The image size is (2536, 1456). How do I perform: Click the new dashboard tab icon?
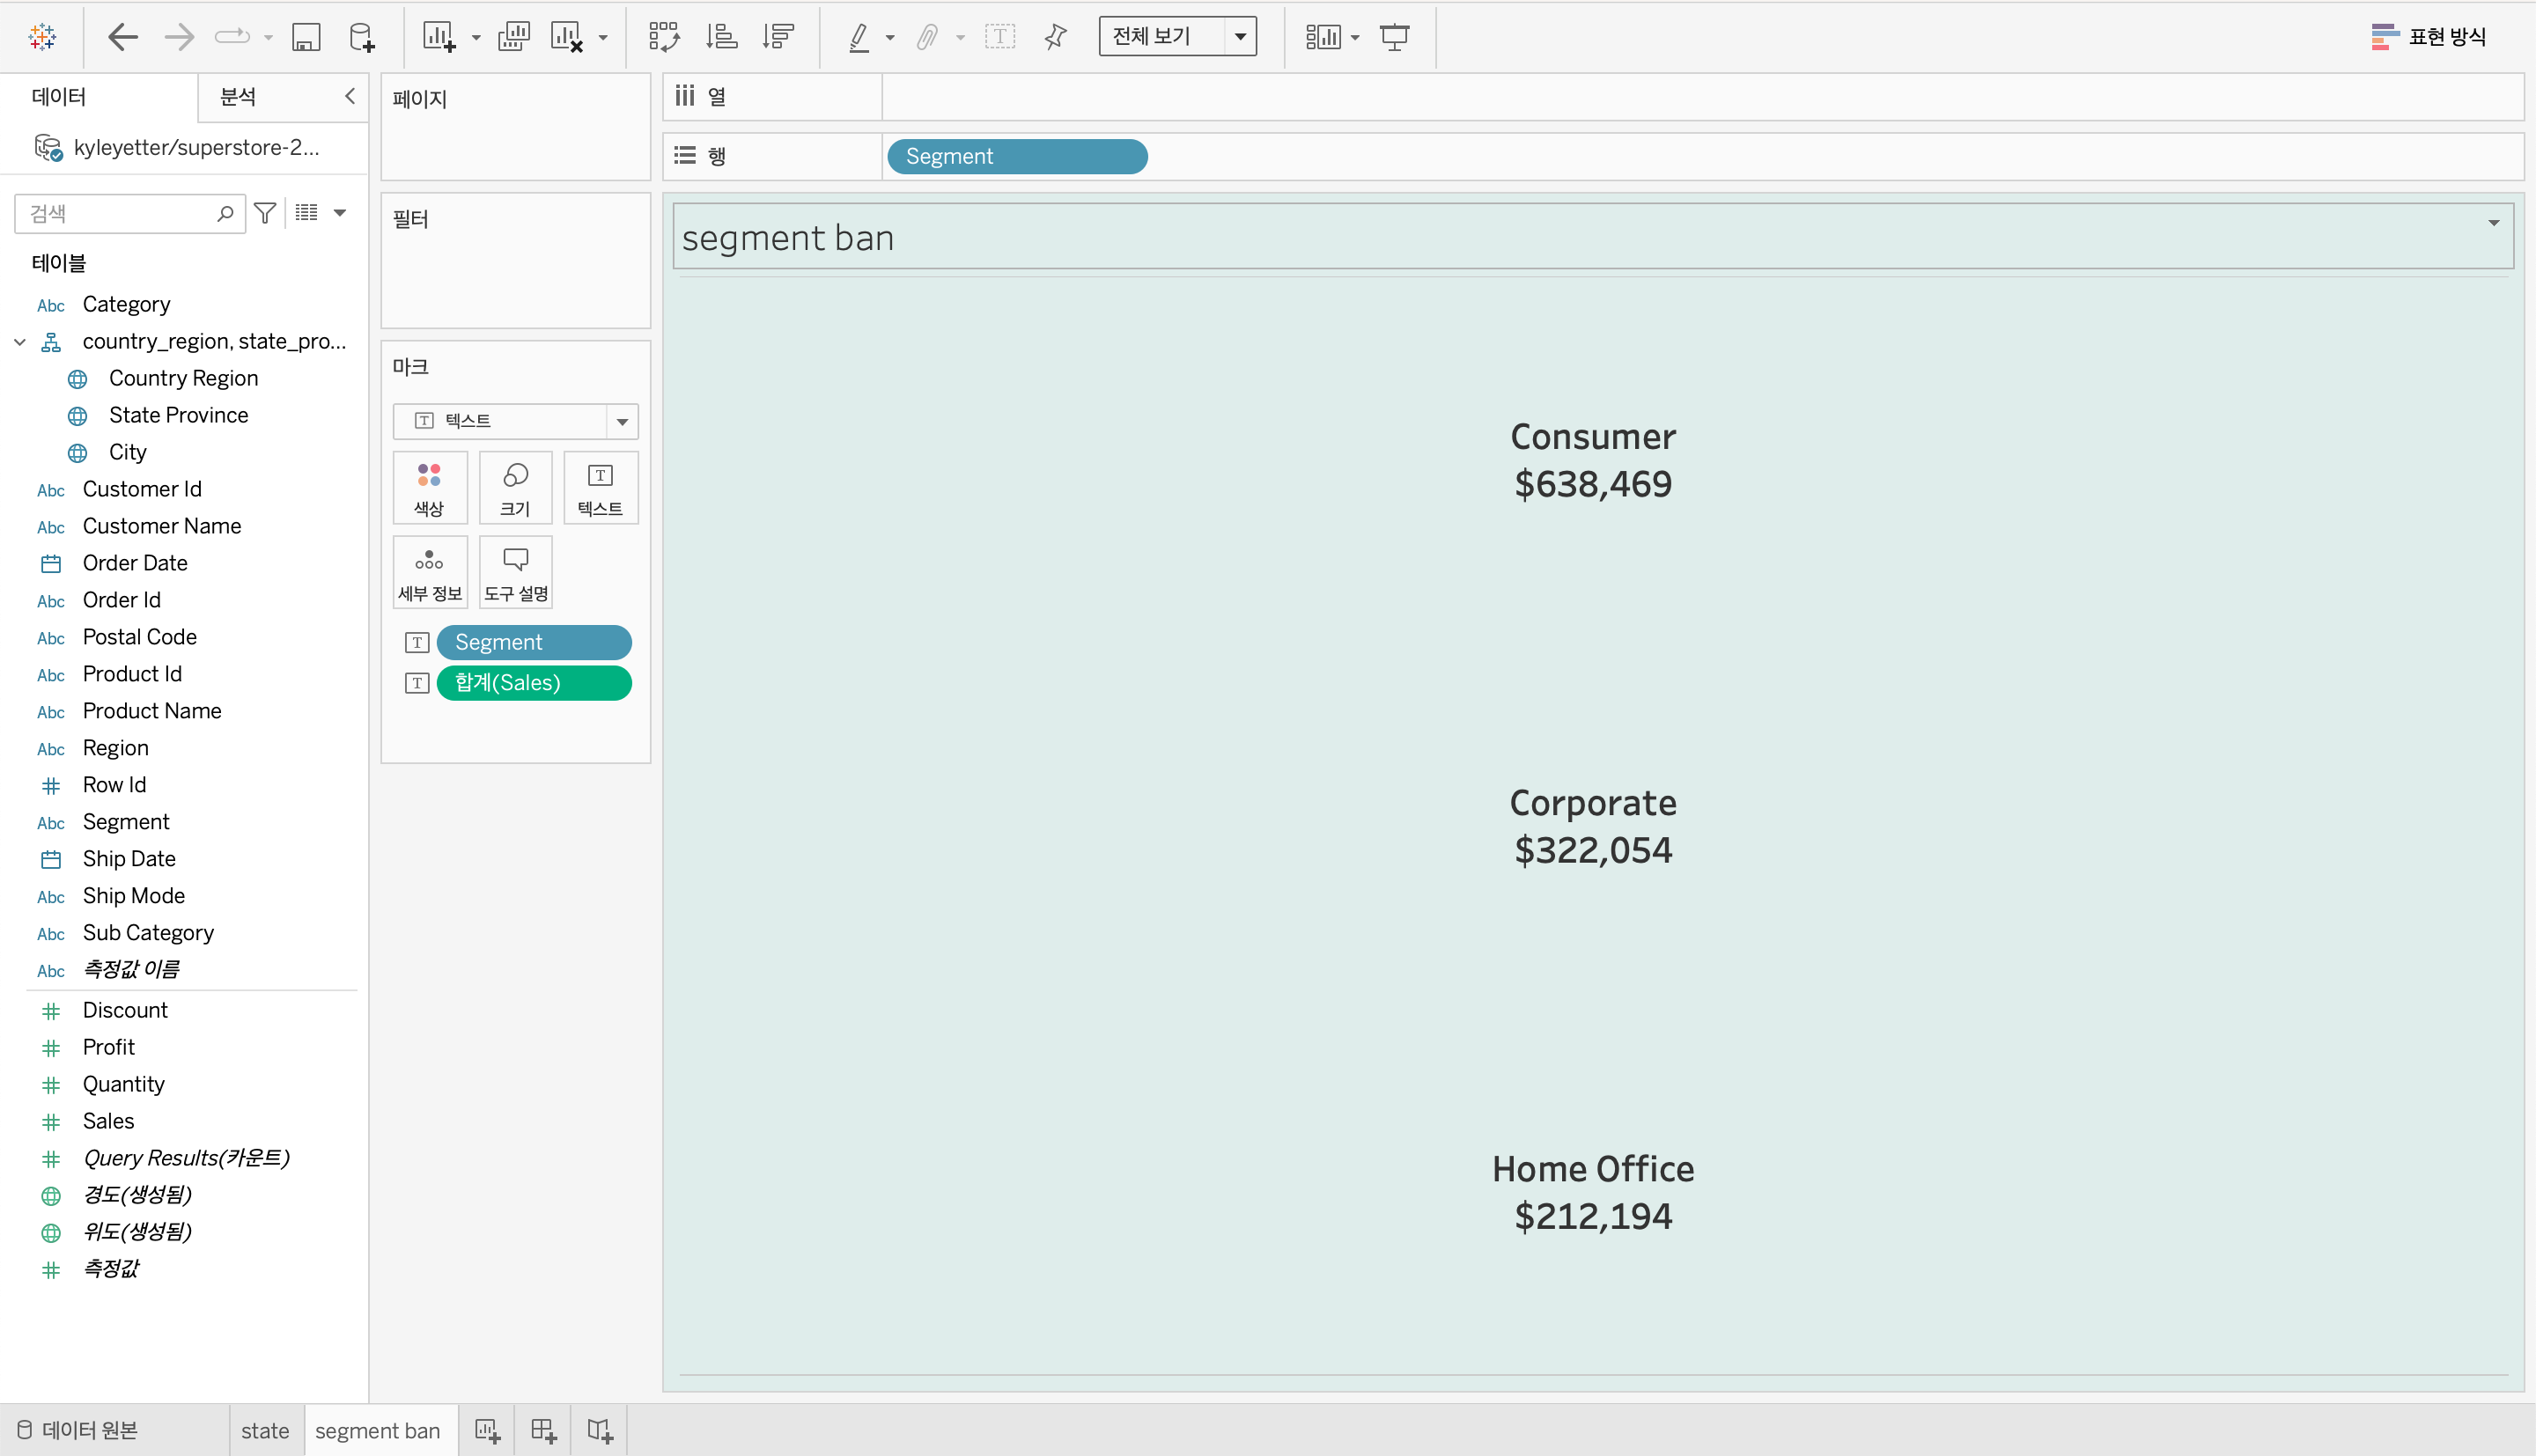(x=543, y=1431)
